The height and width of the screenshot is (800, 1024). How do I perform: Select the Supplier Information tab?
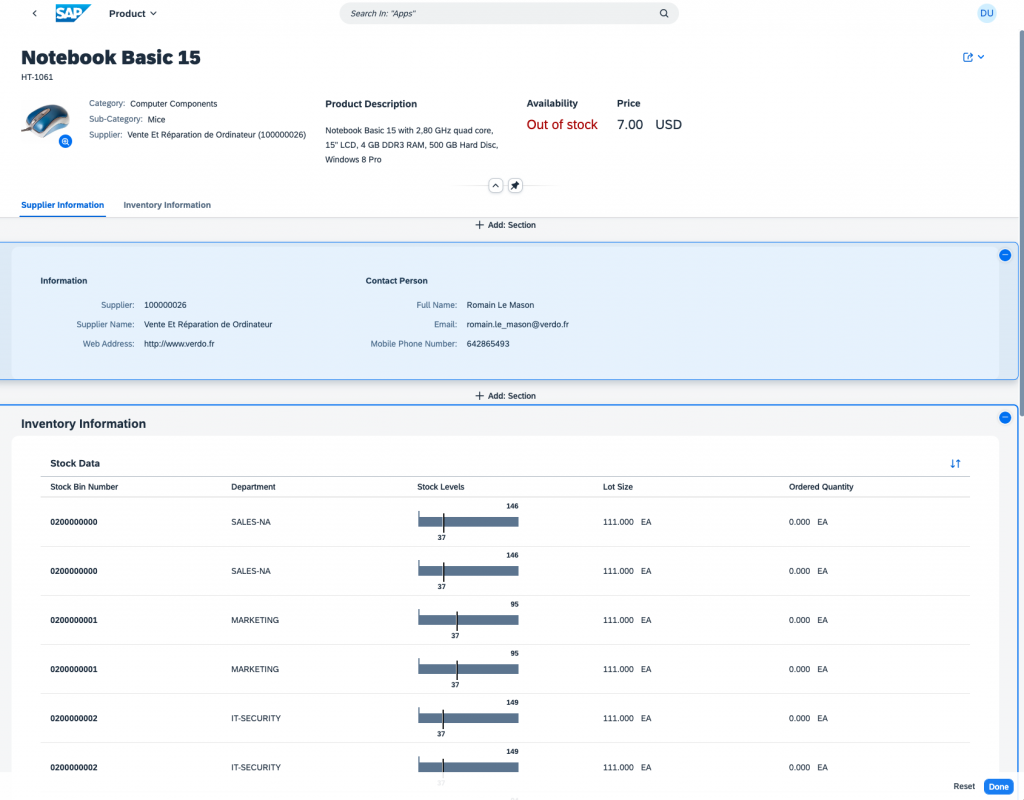tap(62, 205)
